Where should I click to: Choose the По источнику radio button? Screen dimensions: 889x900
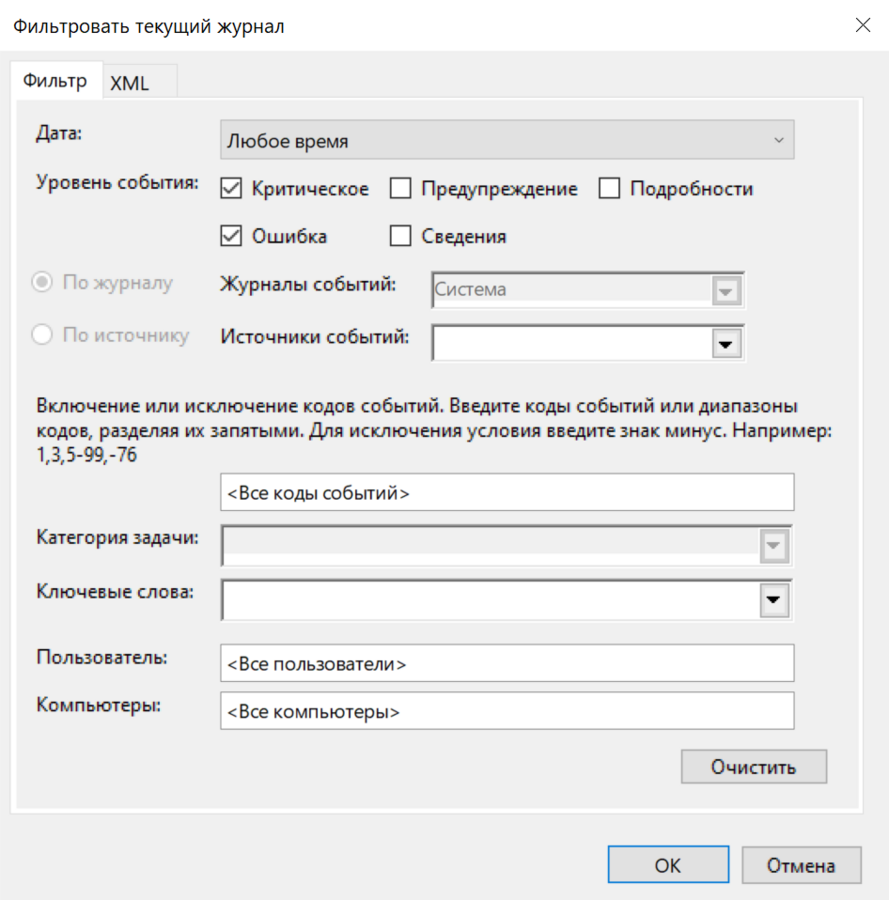[x=43, y=336]
